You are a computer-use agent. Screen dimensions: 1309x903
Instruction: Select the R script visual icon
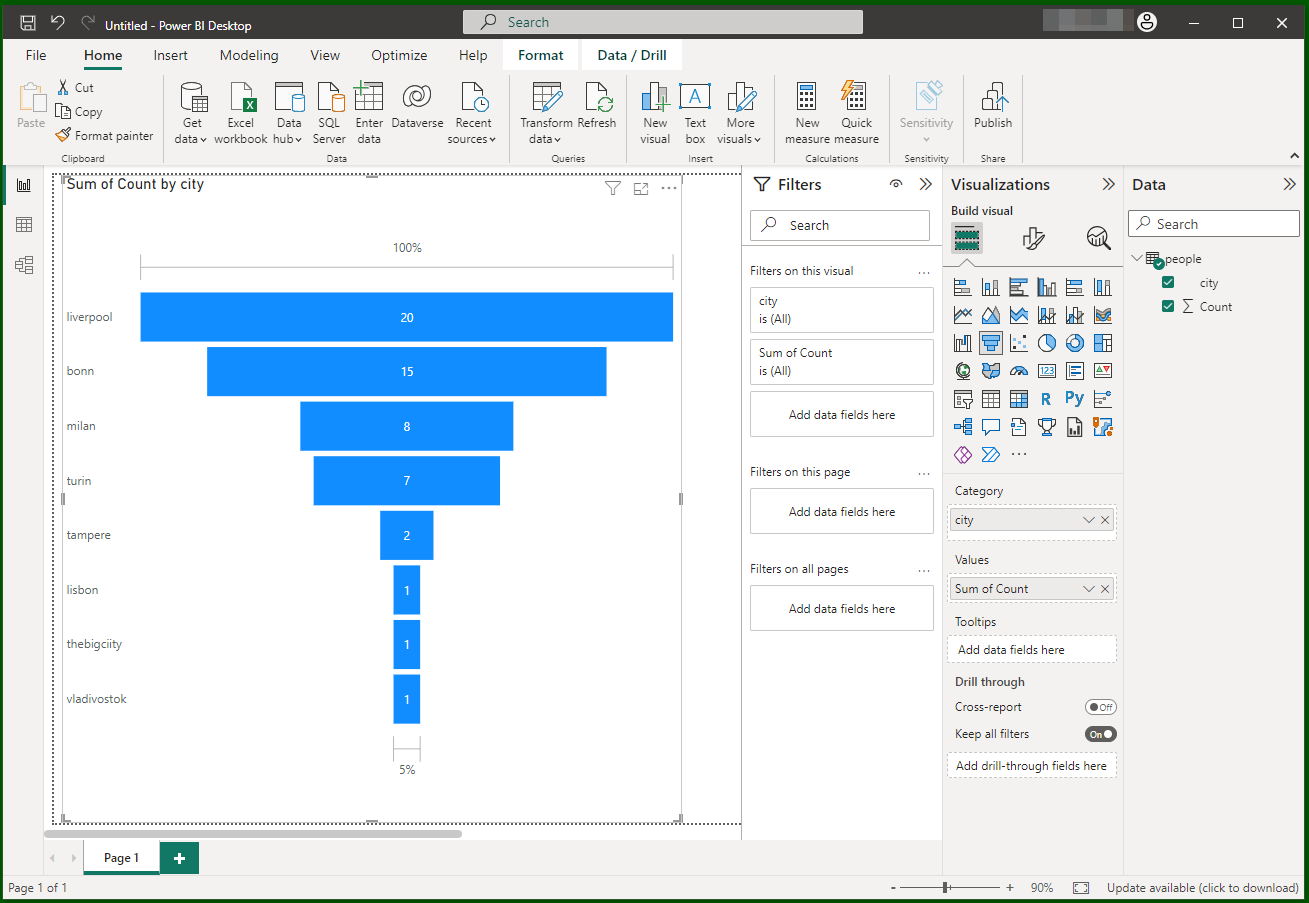[x=1047, y=399]
